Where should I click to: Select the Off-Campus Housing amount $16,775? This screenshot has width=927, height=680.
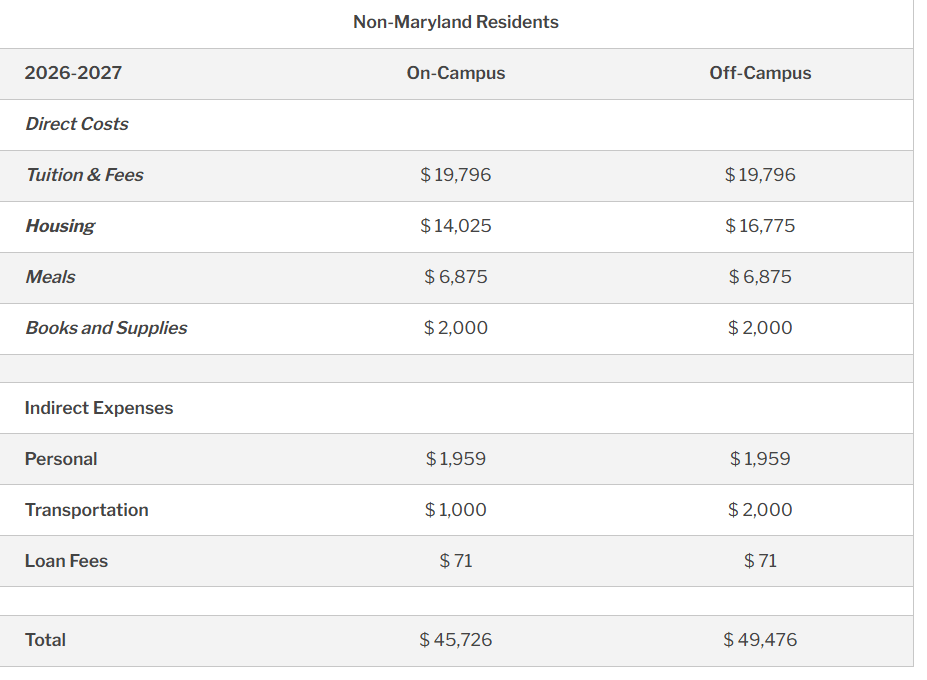click(760, 226)
